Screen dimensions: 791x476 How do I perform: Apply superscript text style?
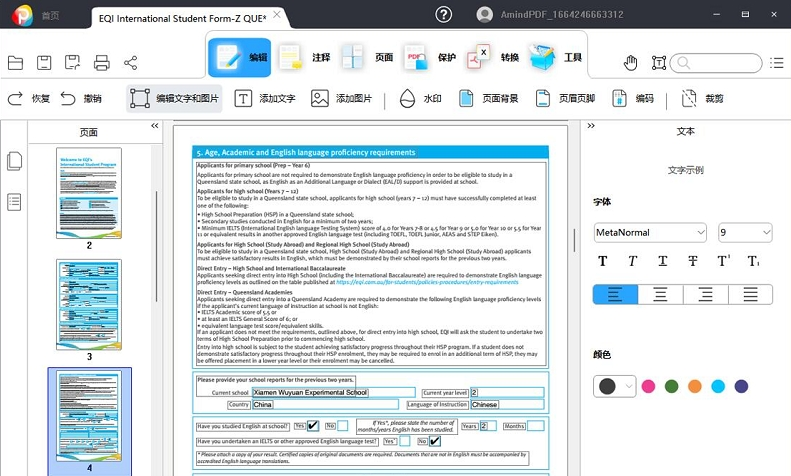pyautogui.click(x=723, y=261)
